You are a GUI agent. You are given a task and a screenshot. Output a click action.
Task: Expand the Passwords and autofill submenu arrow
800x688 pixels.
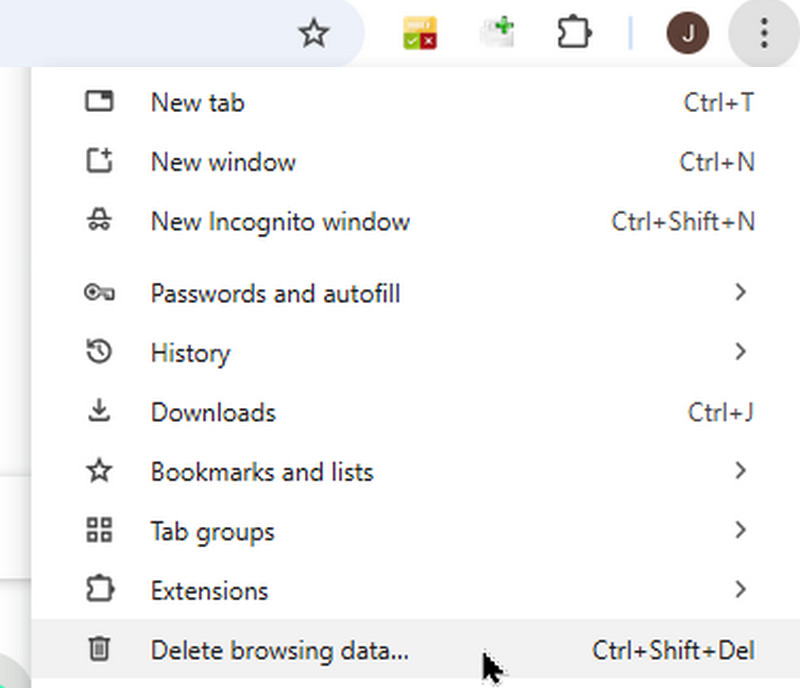[x=740, y=293]
